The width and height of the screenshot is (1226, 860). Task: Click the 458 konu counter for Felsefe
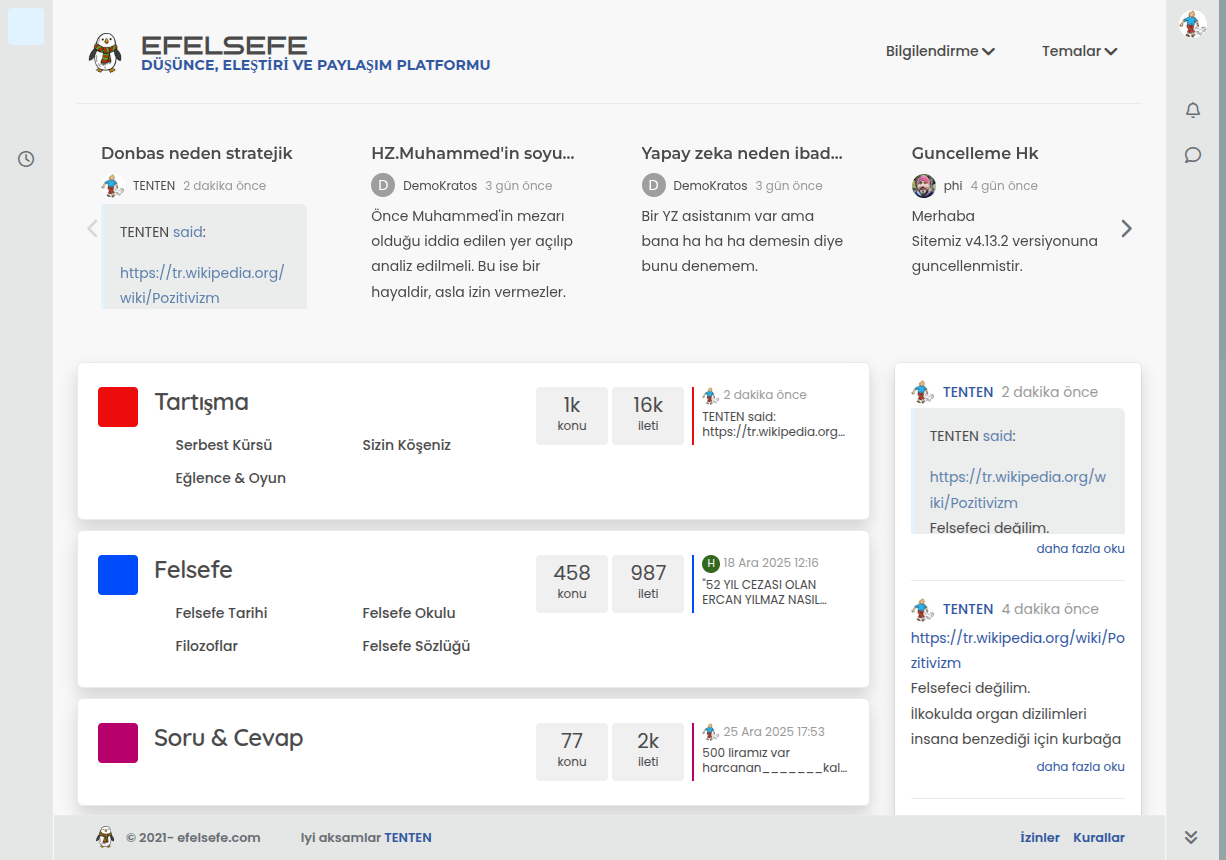pos(572,583)
